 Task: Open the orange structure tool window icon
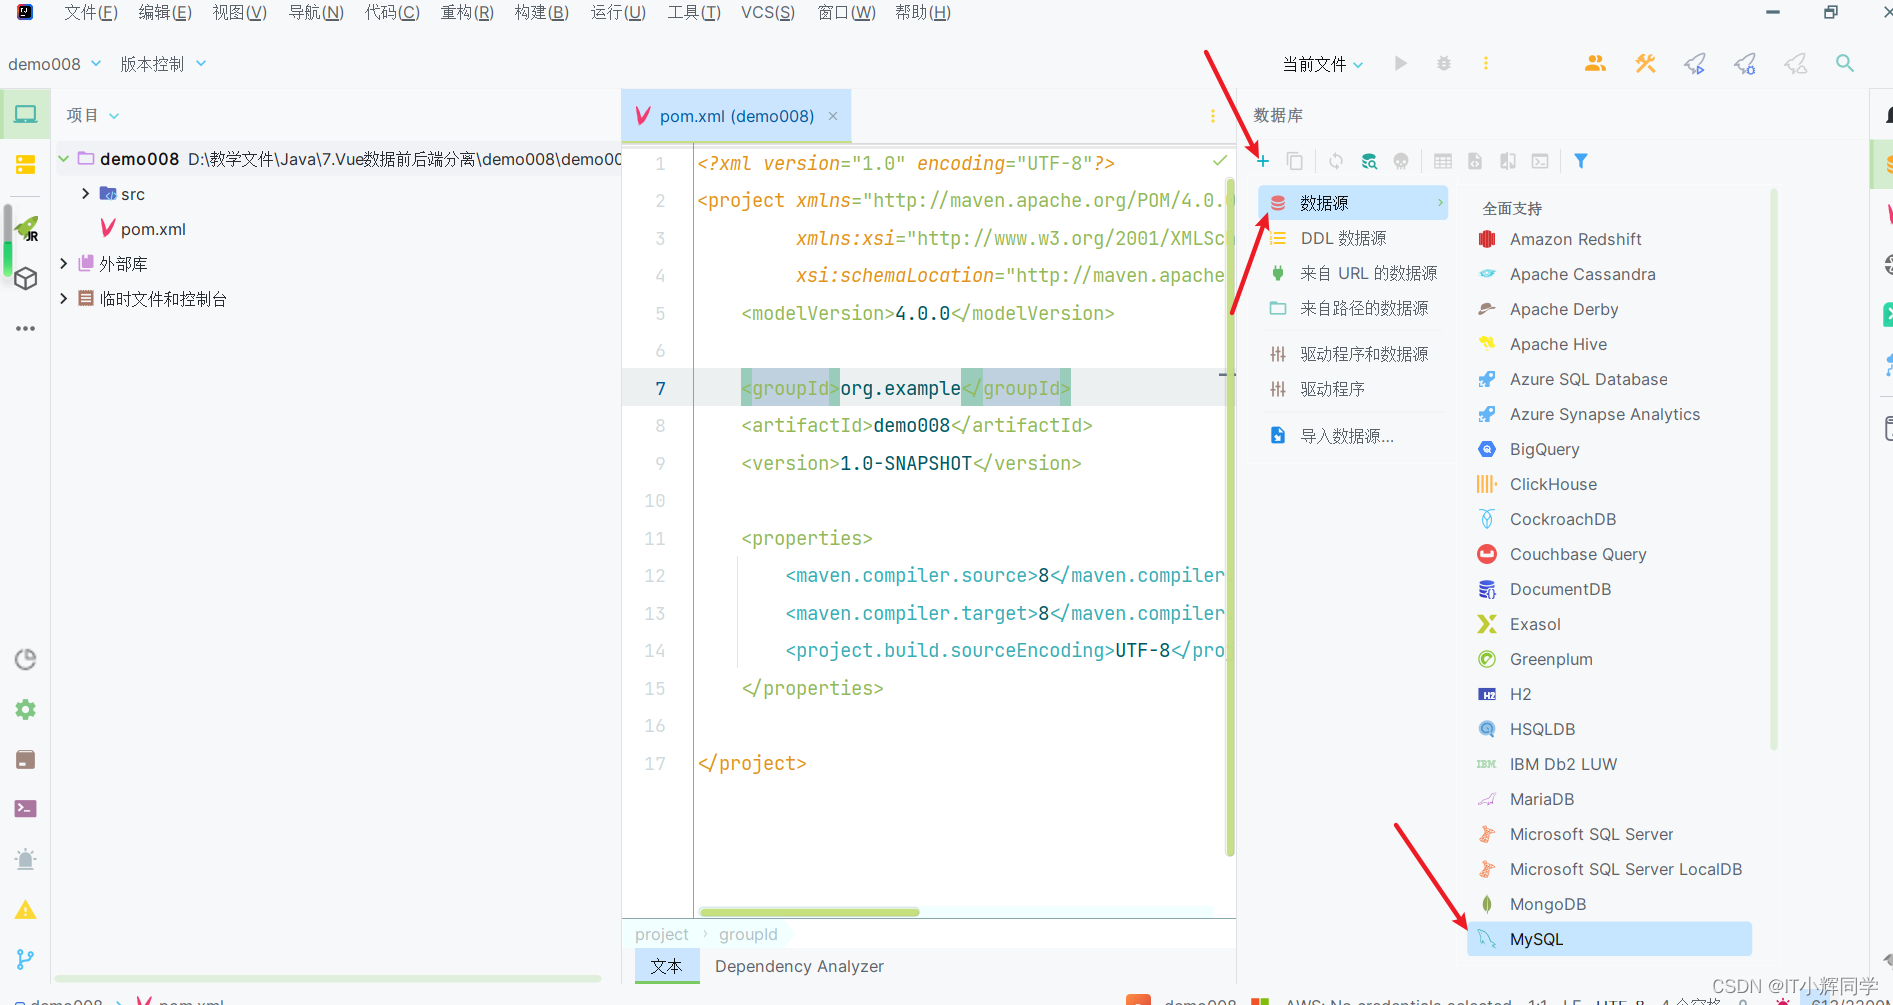(26, 164)
